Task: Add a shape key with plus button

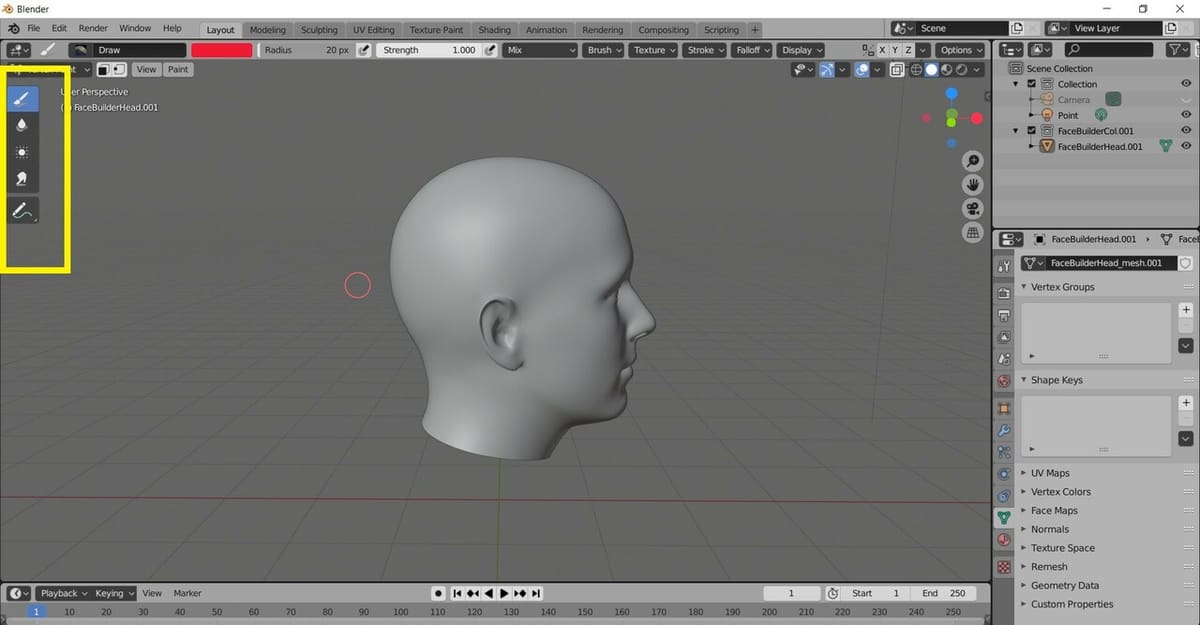Action: point(1186,402)
